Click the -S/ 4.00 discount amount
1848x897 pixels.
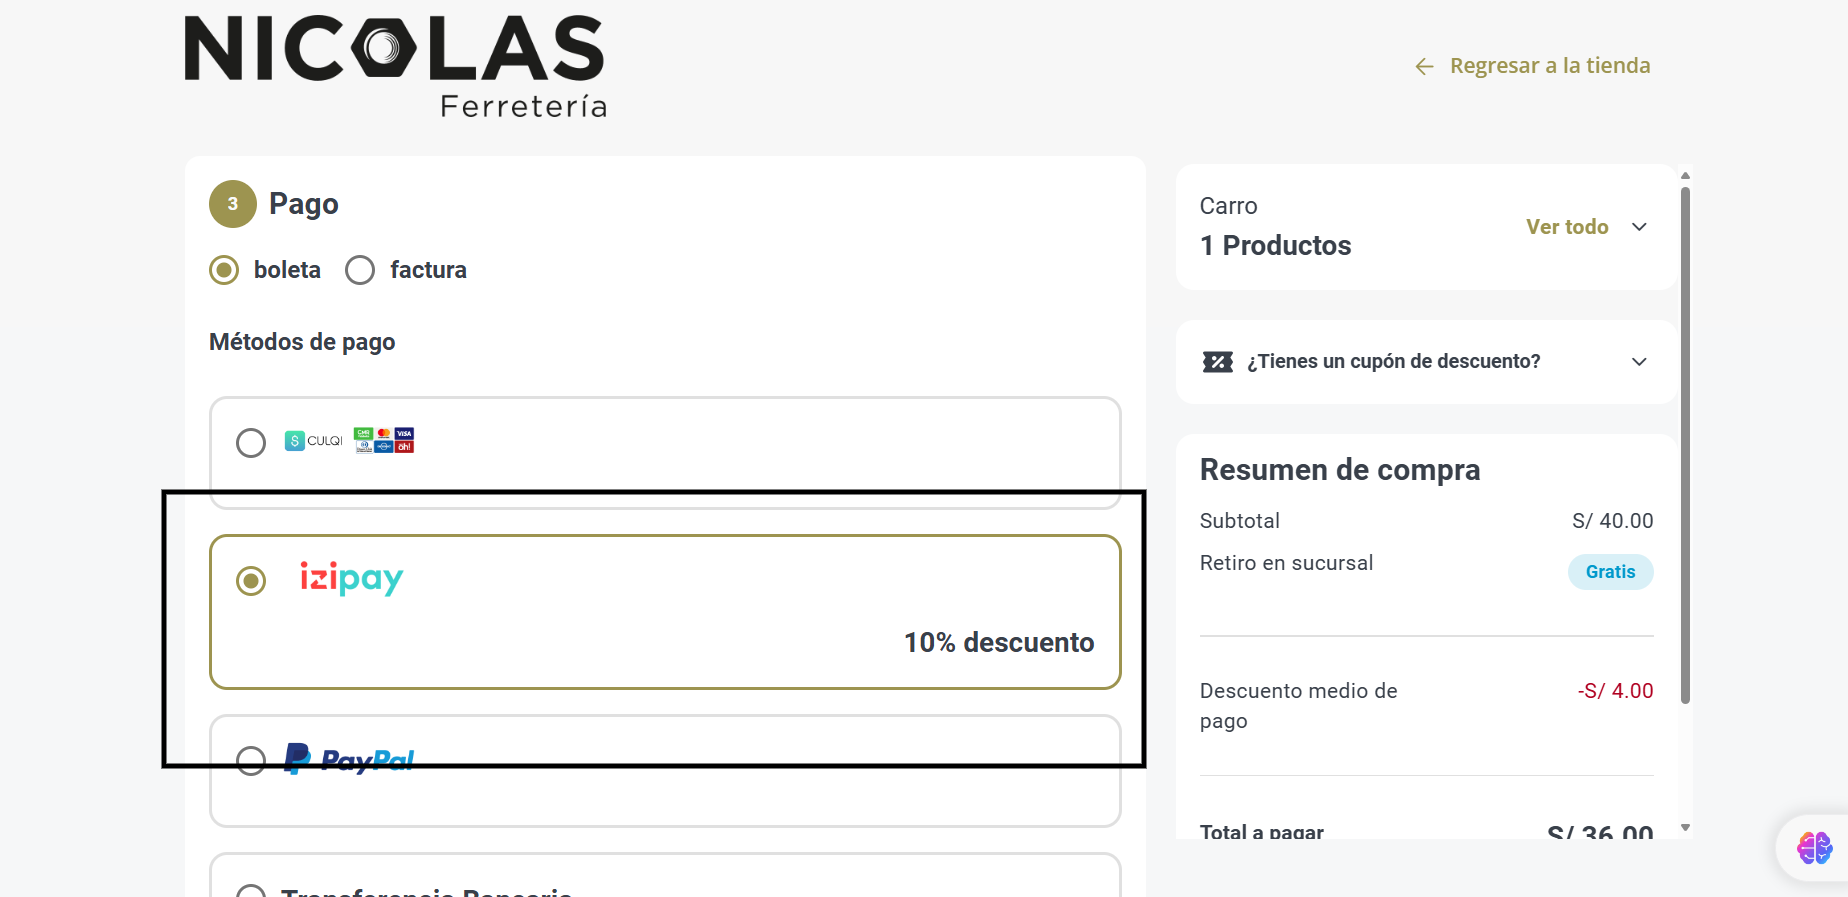[x=1615, y=691]
